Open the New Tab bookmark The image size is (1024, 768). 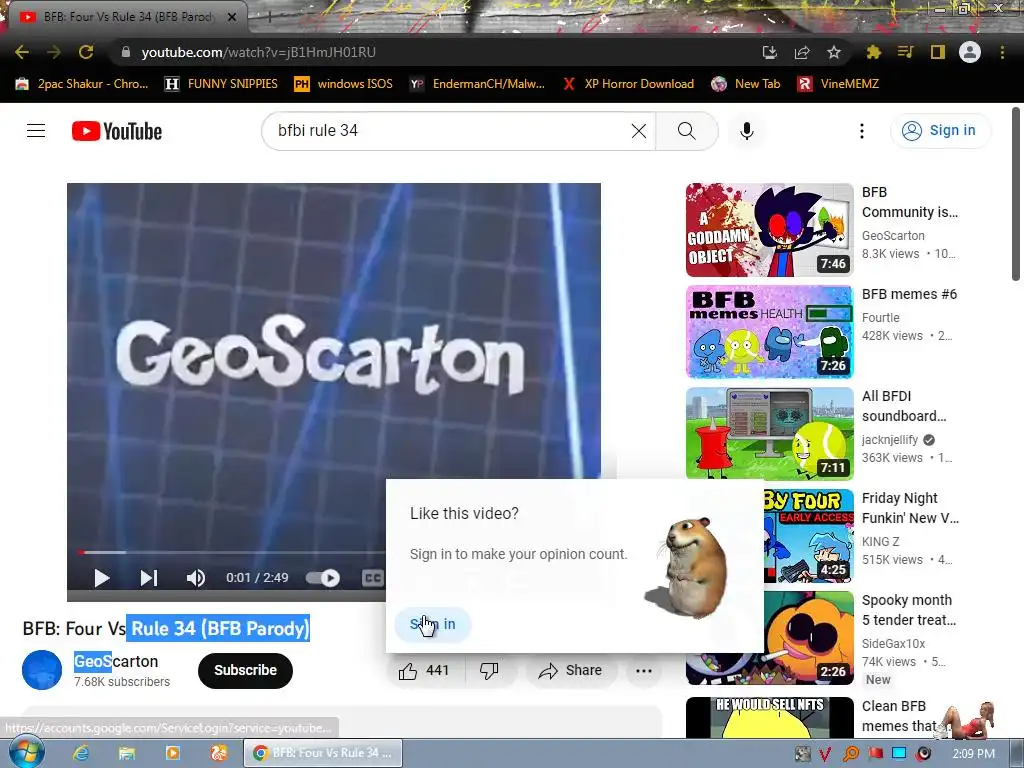coord(746,84)
